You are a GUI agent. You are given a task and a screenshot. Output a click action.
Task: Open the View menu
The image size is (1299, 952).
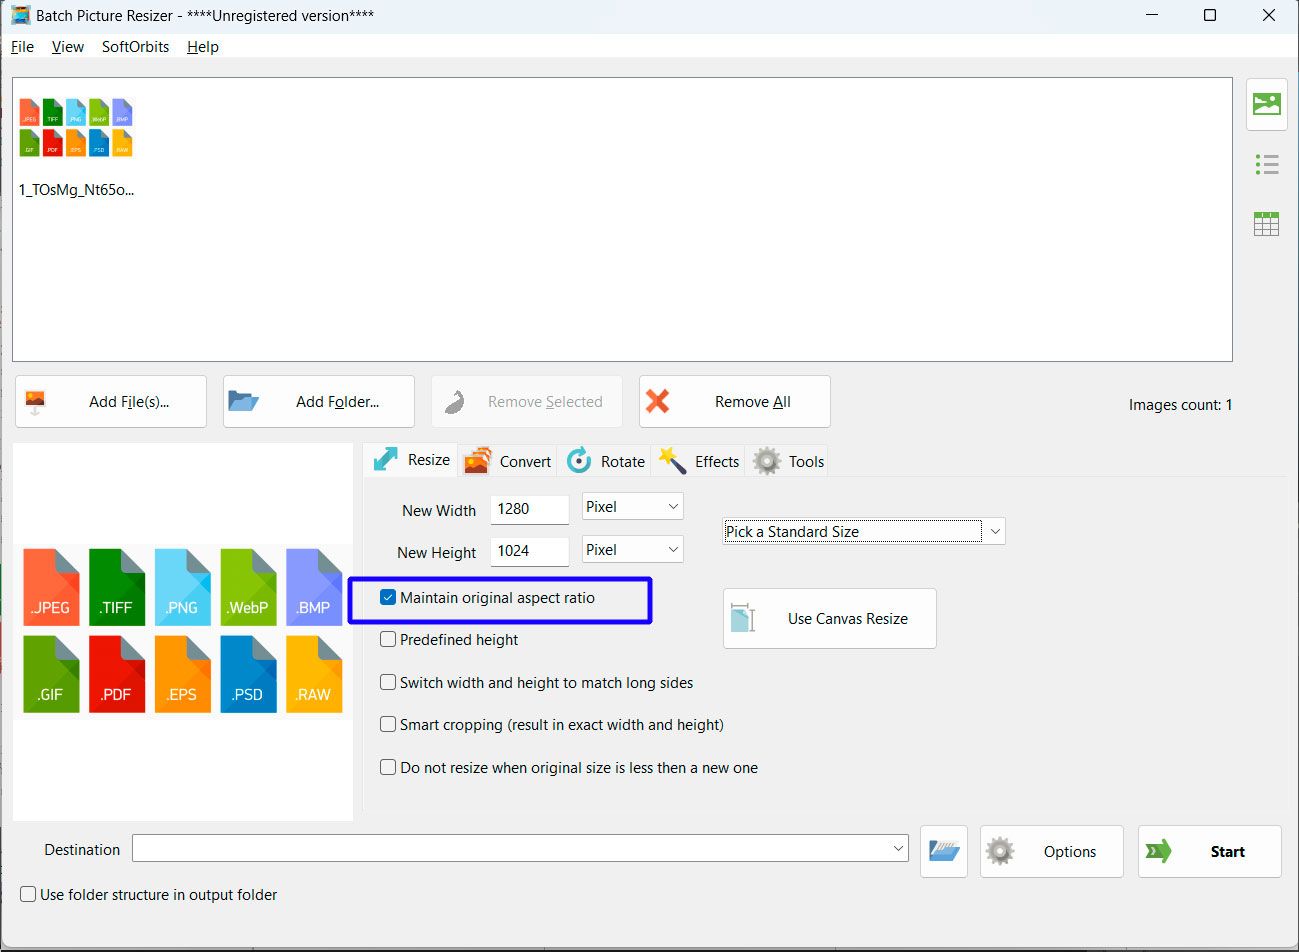68,47
